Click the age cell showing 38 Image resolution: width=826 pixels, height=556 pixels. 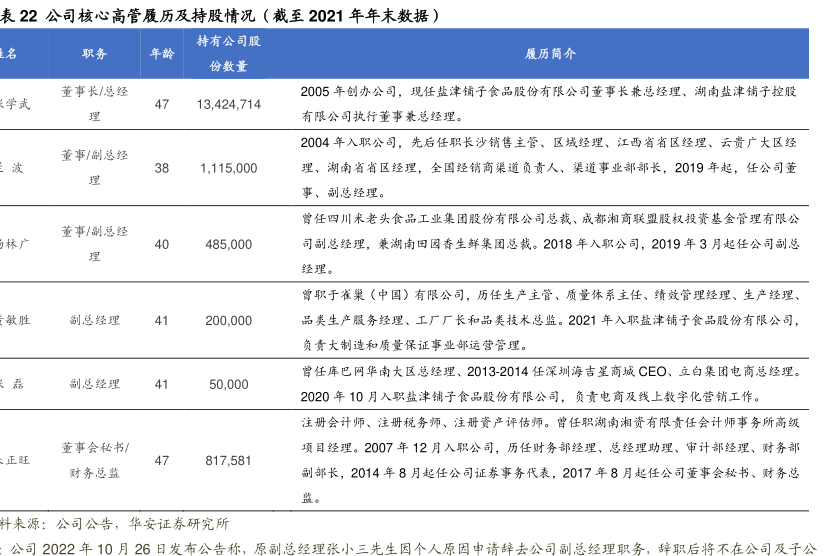coord(162,169)
